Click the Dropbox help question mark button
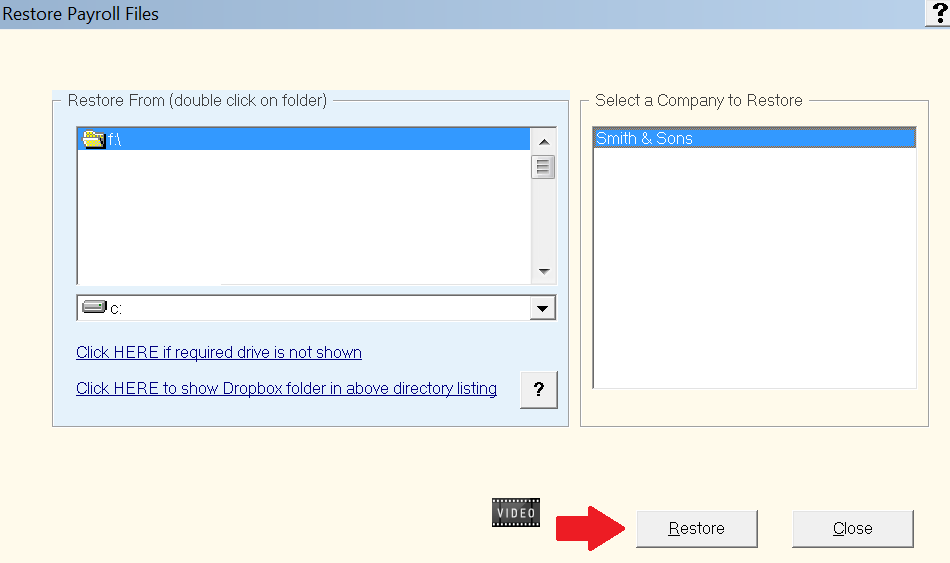Image resolution: width=950 pixels, height=563 pixels. pyautogui.click(x=539, y=390)
